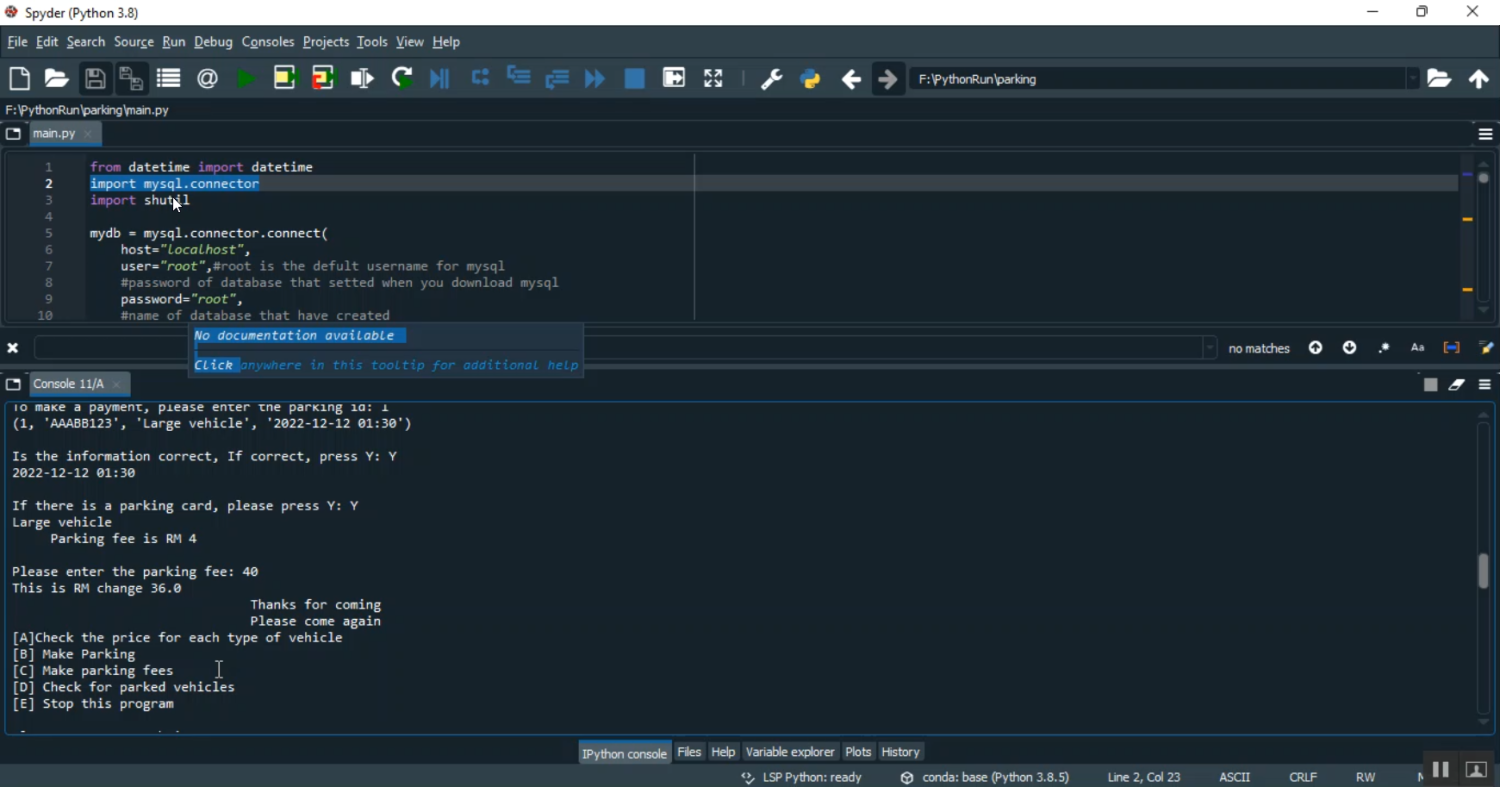1500x787 pixels.
Task: Click the conda base Python 3.8.5 status
Action: click(985, 777)
